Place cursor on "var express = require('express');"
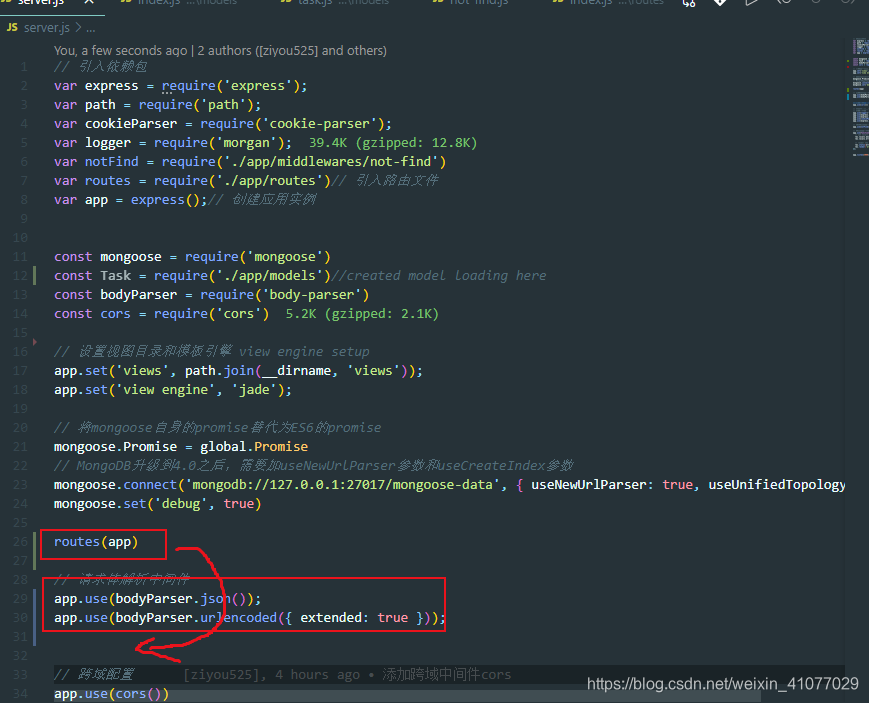 pyautogui.click(x=180, y=86)
